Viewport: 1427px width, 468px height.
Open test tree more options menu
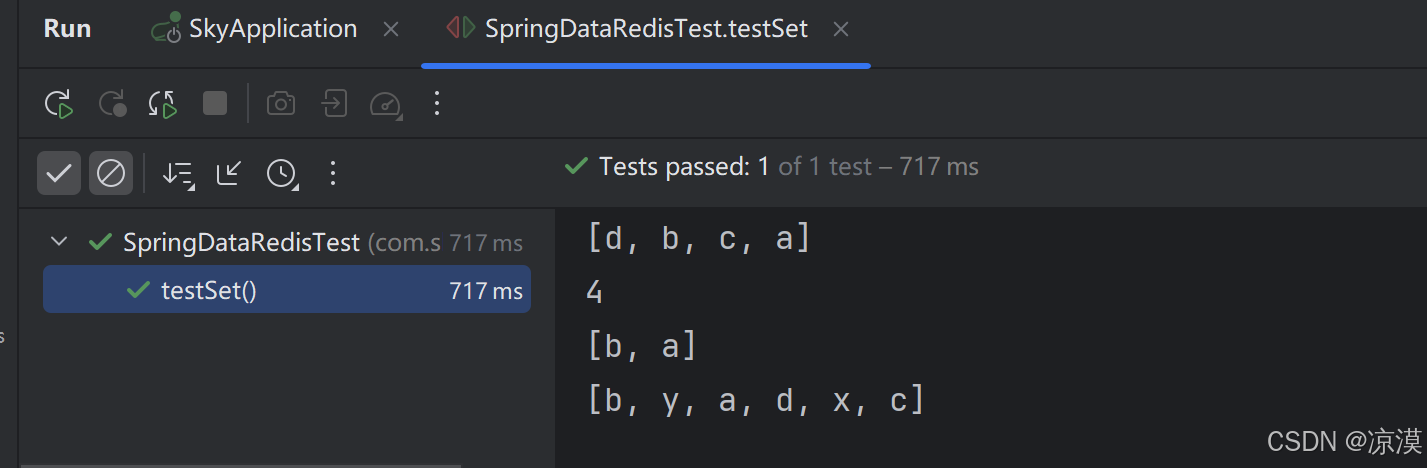pyautogui.click(x=334, y=173)
